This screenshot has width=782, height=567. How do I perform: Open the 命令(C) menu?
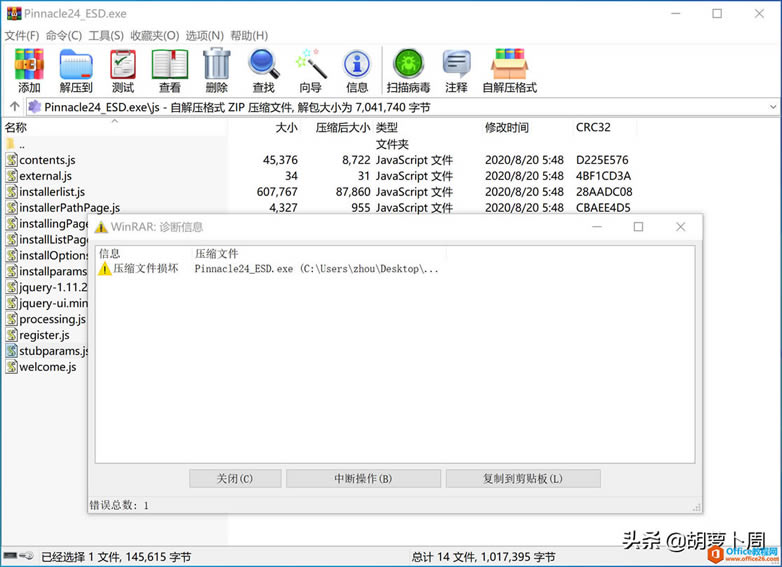coord(64,35)
